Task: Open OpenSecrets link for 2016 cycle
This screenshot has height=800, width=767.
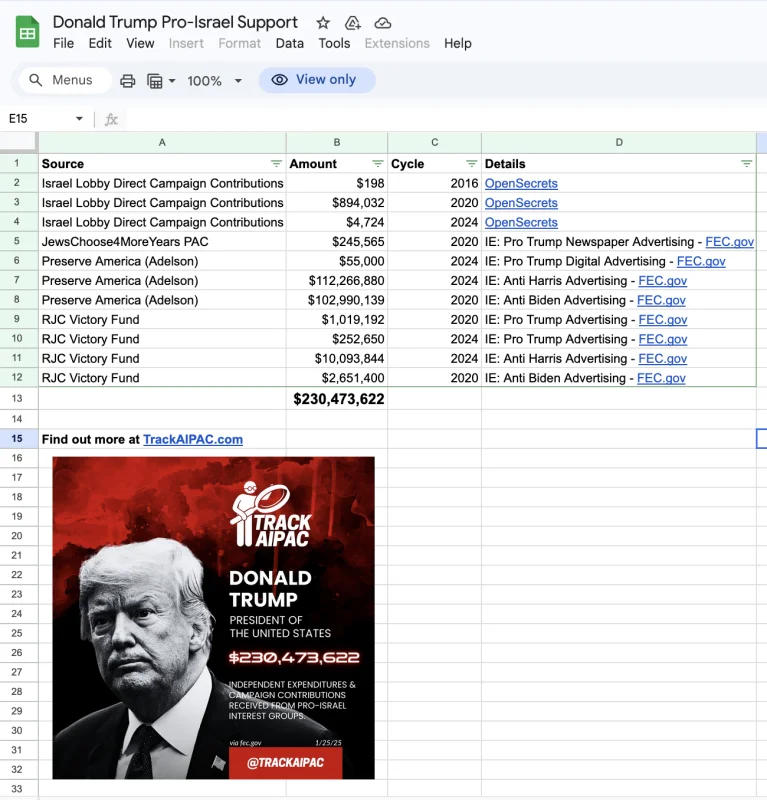Action: point(521,183)
